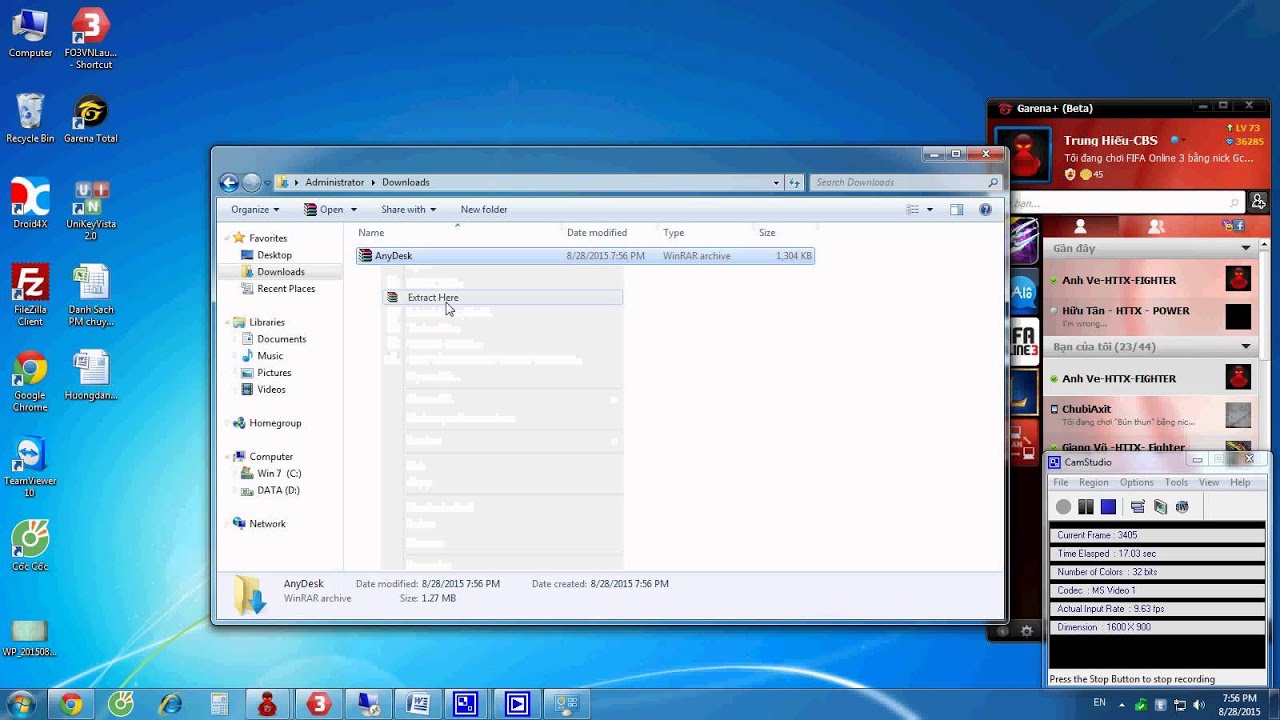Viewport: 1280px width, 720px height.
Task: Open the Tools menu in CamStudio
Action: click(1176, 482)
